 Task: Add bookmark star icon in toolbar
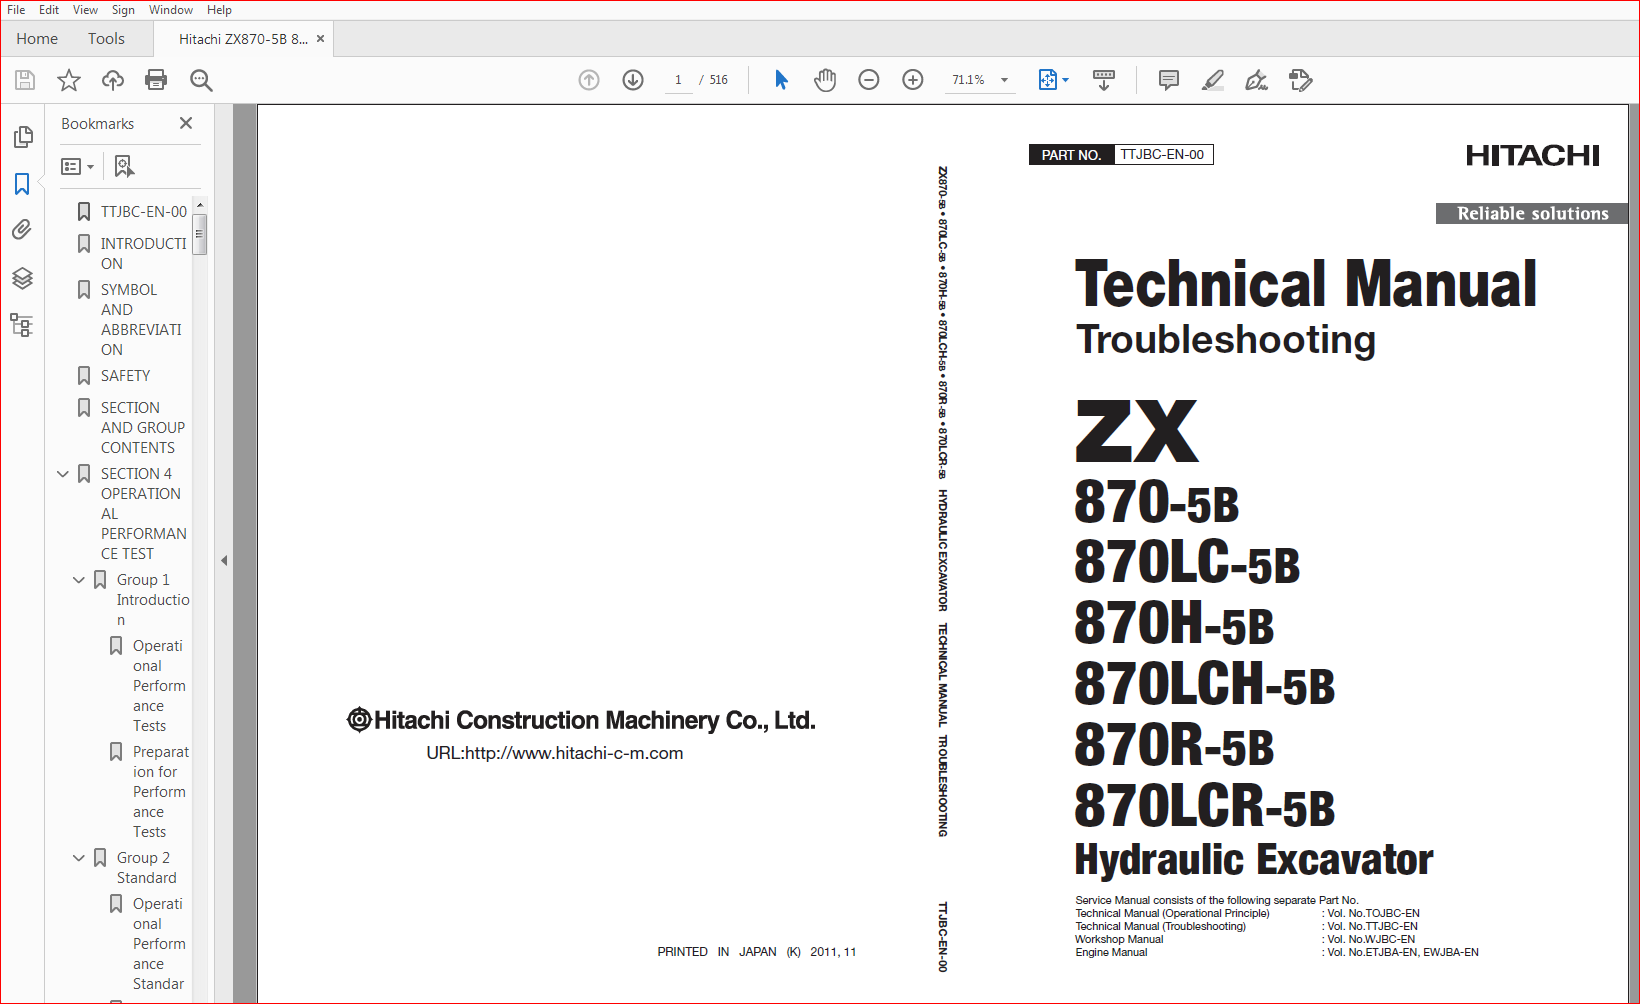69,80
